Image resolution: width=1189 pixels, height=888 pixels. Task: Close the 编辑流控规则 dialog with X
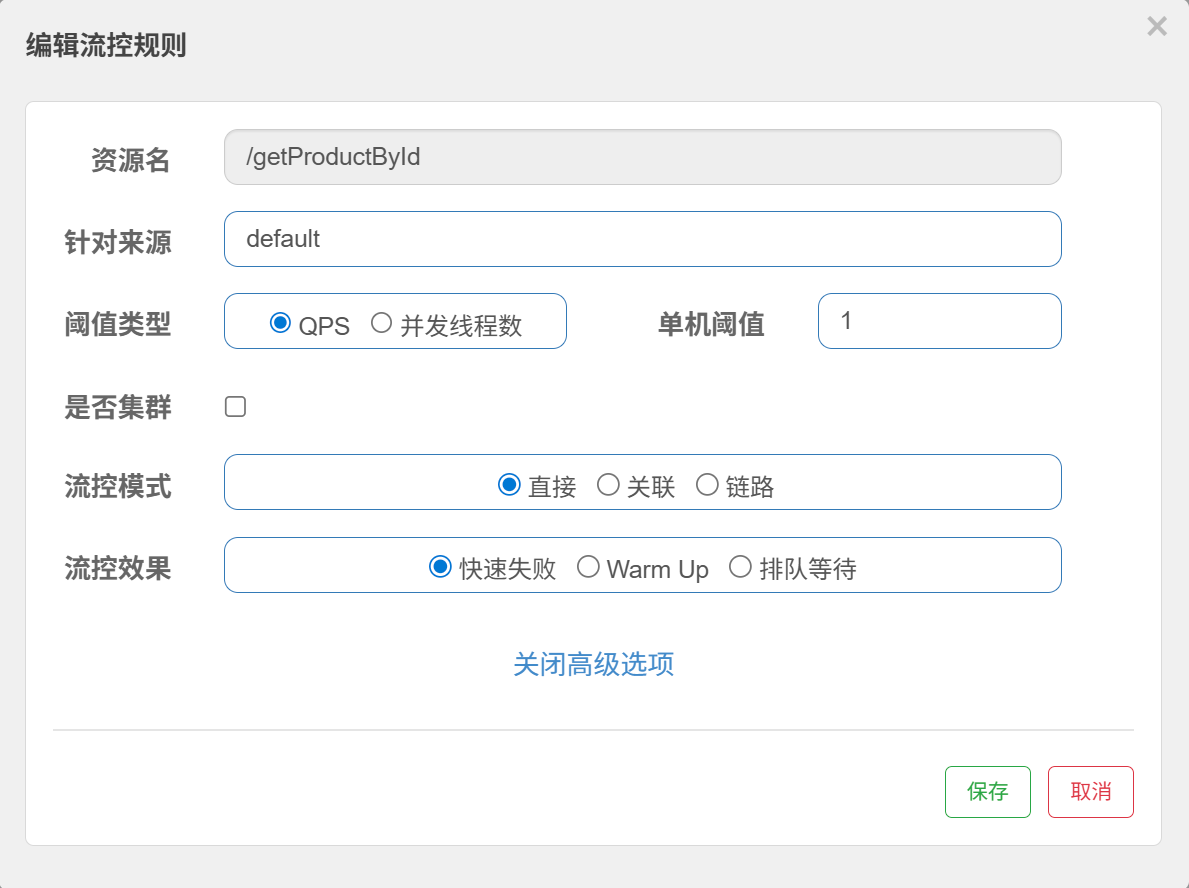[x=1157, y=27]
